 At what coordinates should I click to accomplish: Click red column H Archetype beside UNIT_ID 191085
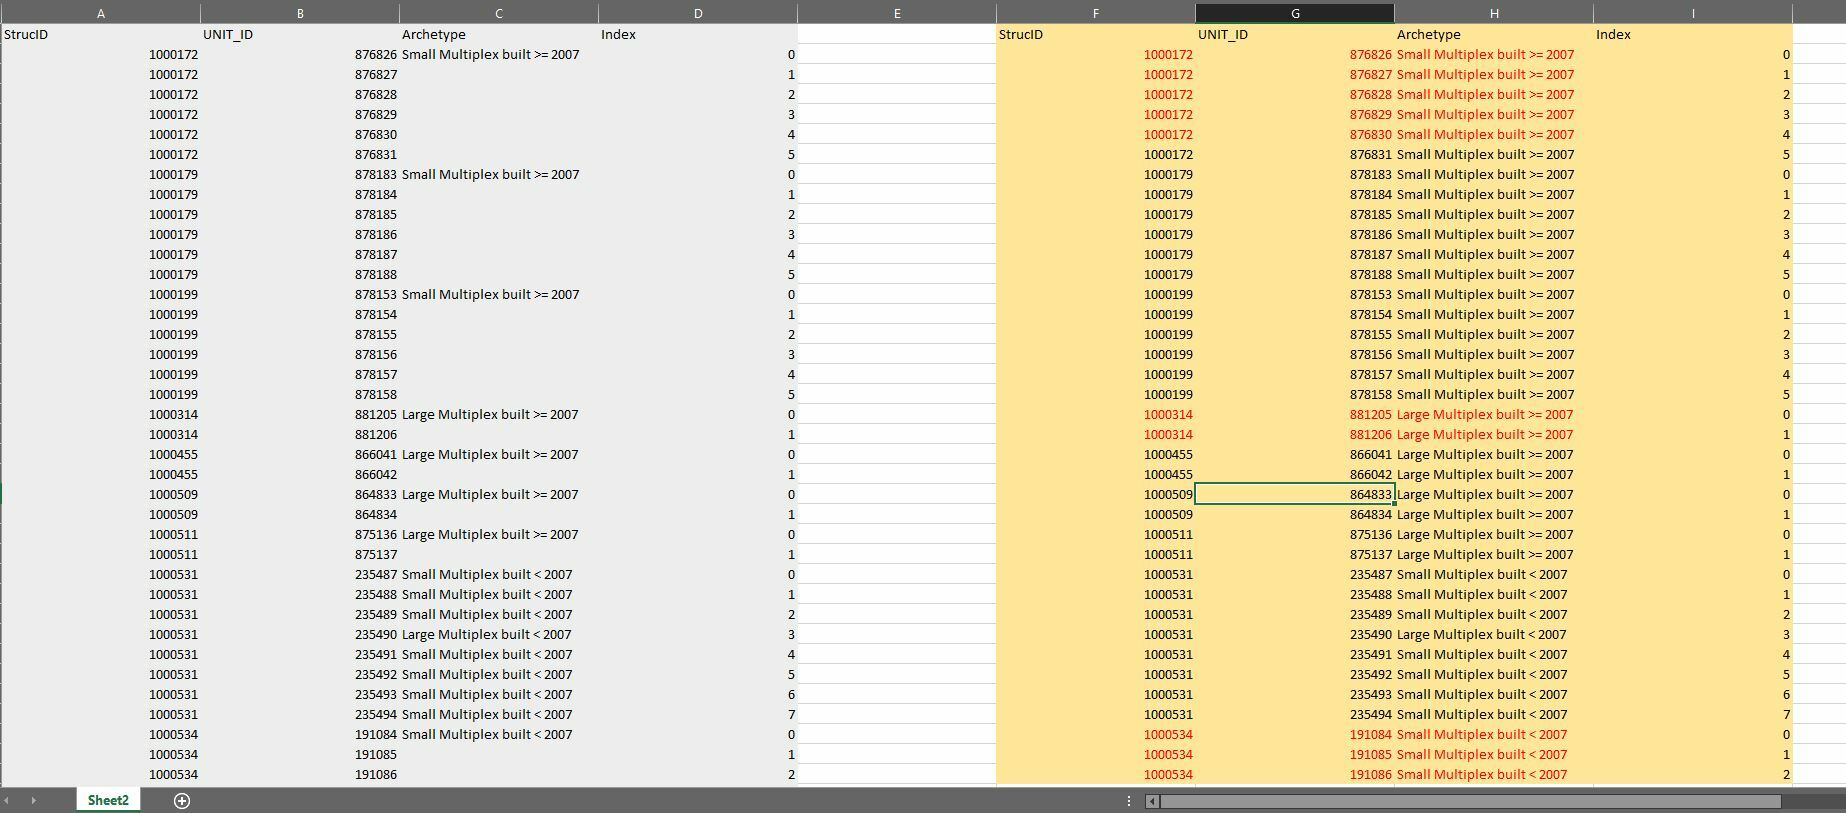pyautogui.click(x=1494, y=754)
